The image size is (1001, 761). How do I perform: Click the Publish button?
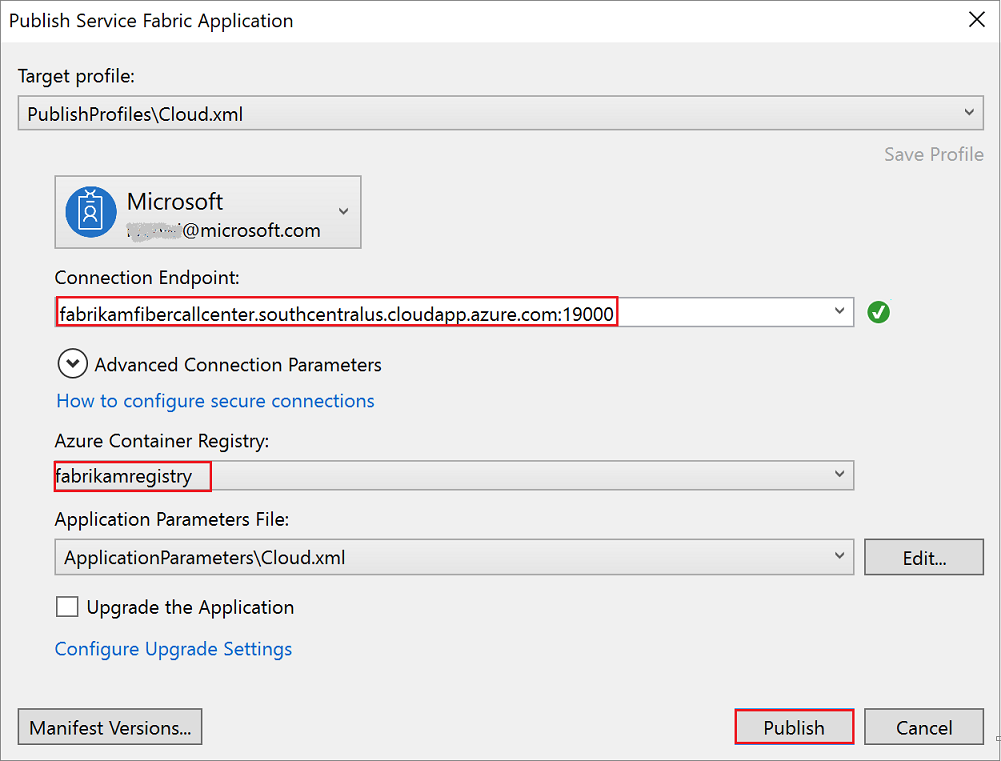(794, 727)
